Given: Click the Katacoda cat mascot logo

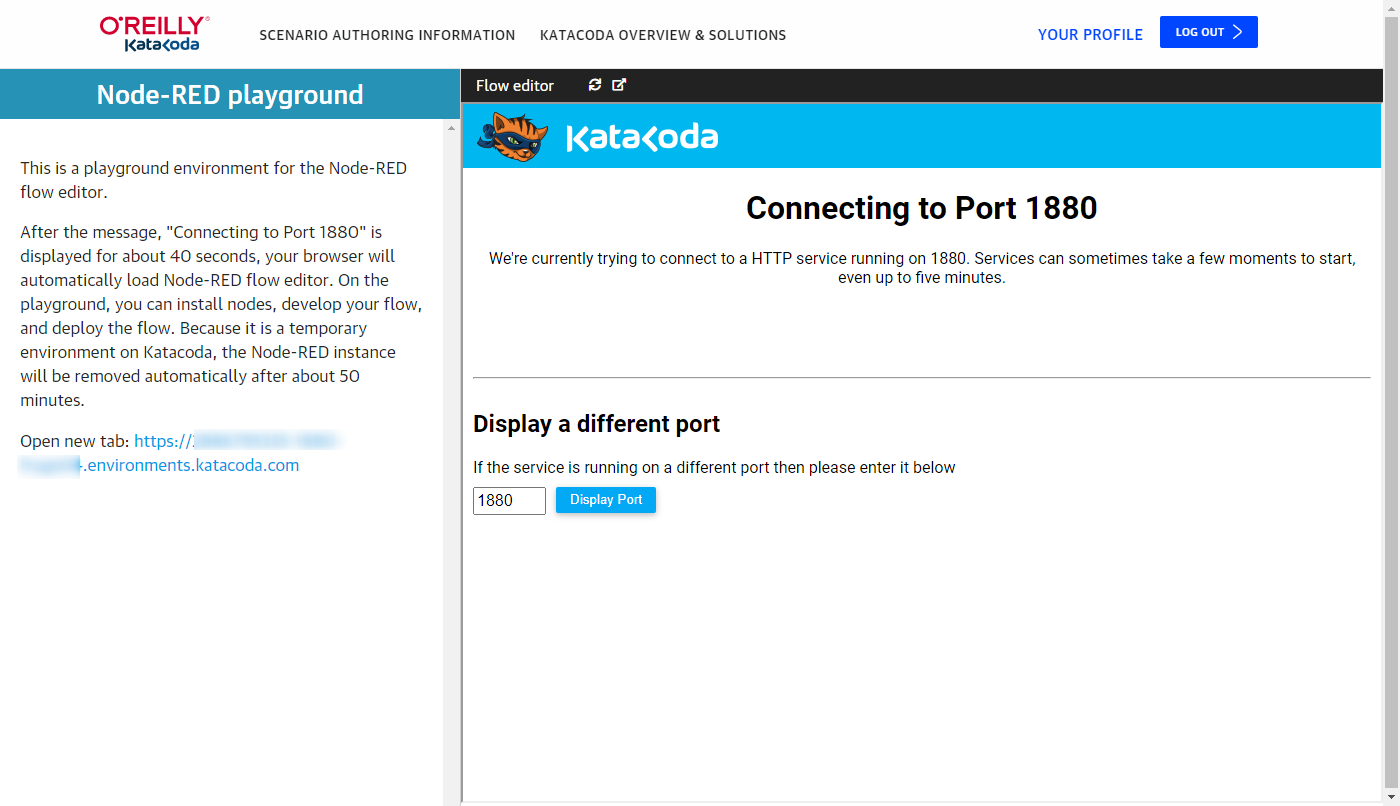Looking at the screenshot, I should click(x=512, y=137).
